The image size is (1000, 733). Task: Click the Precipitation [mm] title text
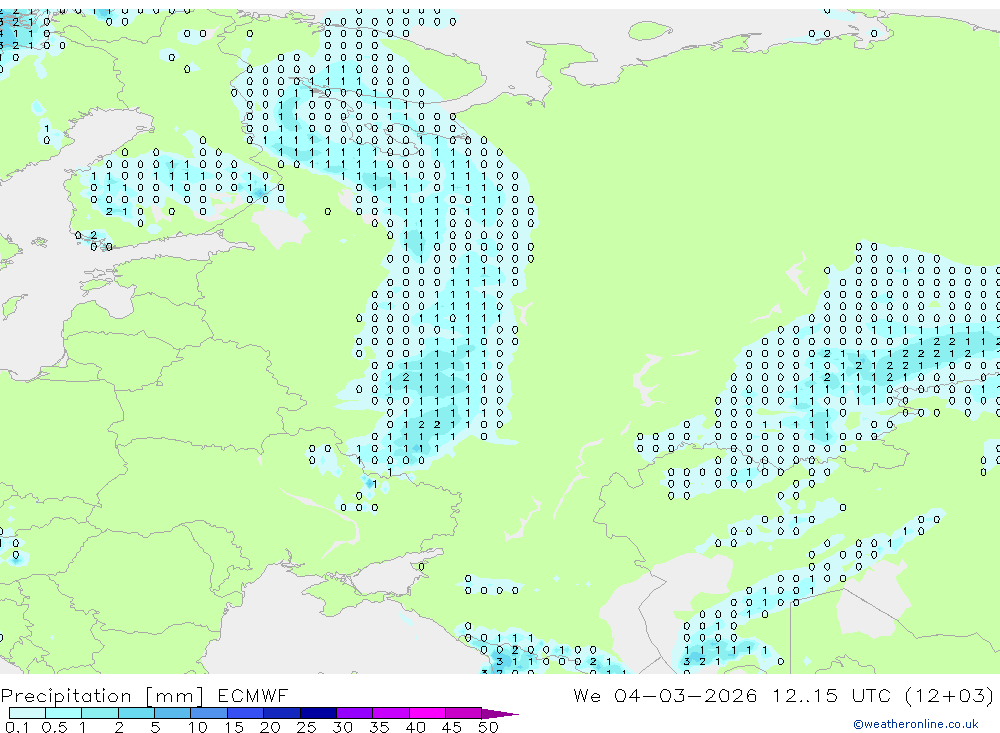pyautogui.click(x=101, y=695)
